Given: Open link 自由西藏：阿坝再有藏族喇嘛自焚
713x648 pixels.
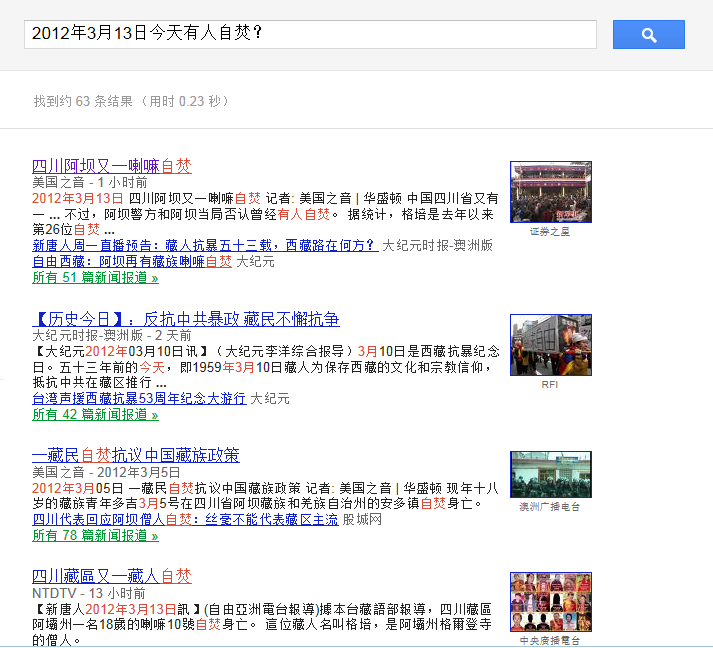Looking at the screenshot, I should (x=132, y=261).
